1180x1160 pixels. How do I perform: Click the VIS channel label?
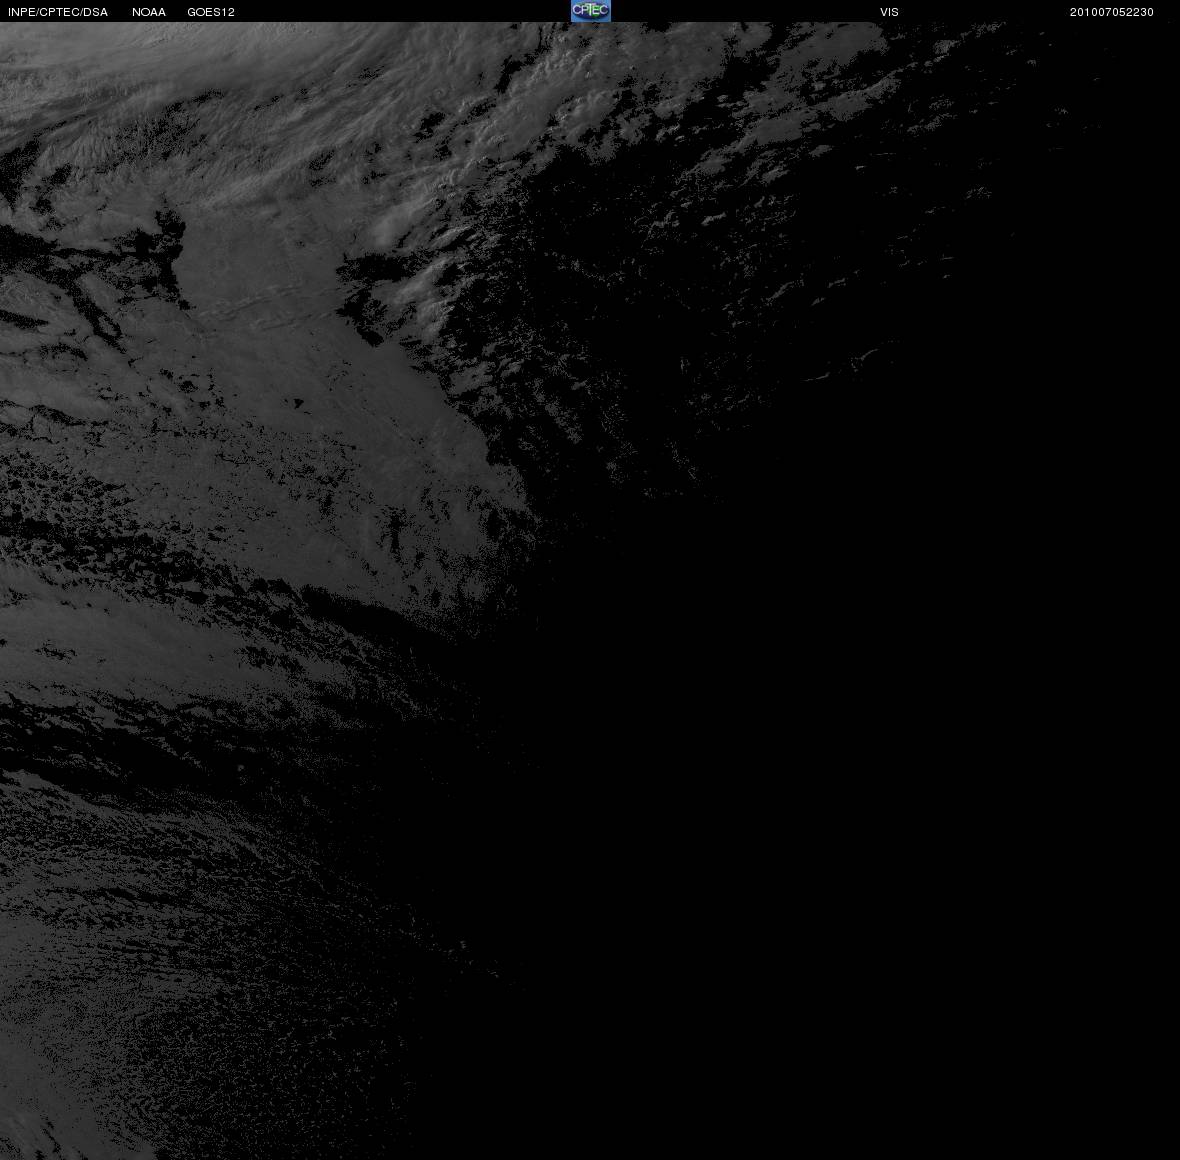click(x=890, y=12)
